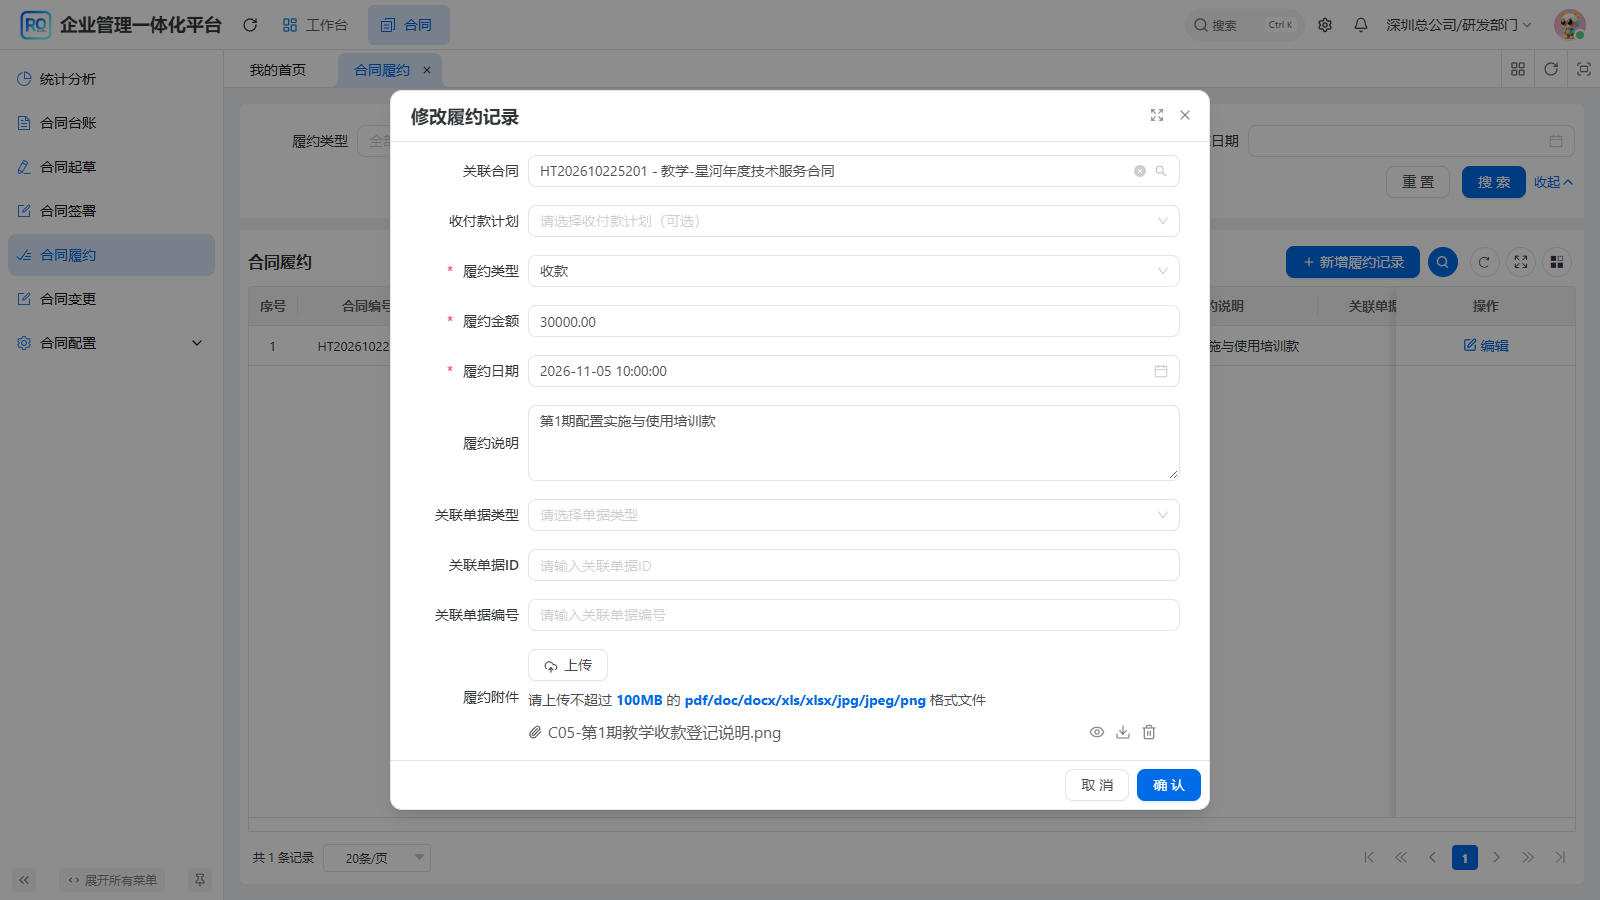
Task: Close the 合同履约 tab
Action: pyautogui.click(x=427, y=70)
